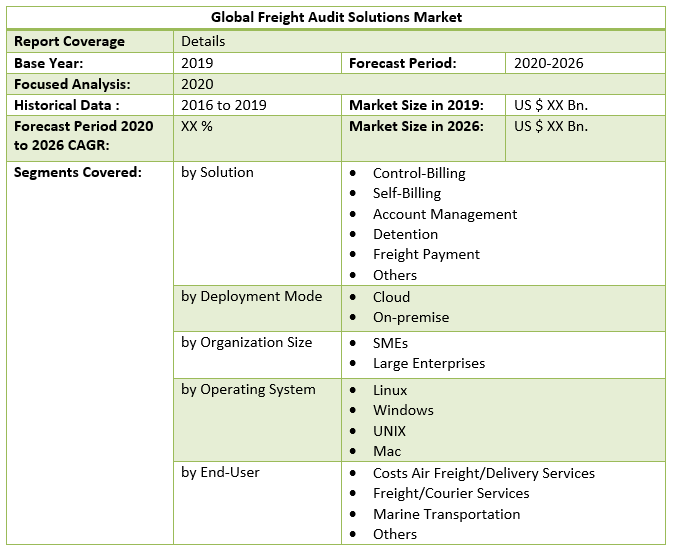Select the by Operating System cell
674x553 pixels.
coord(248,389)
